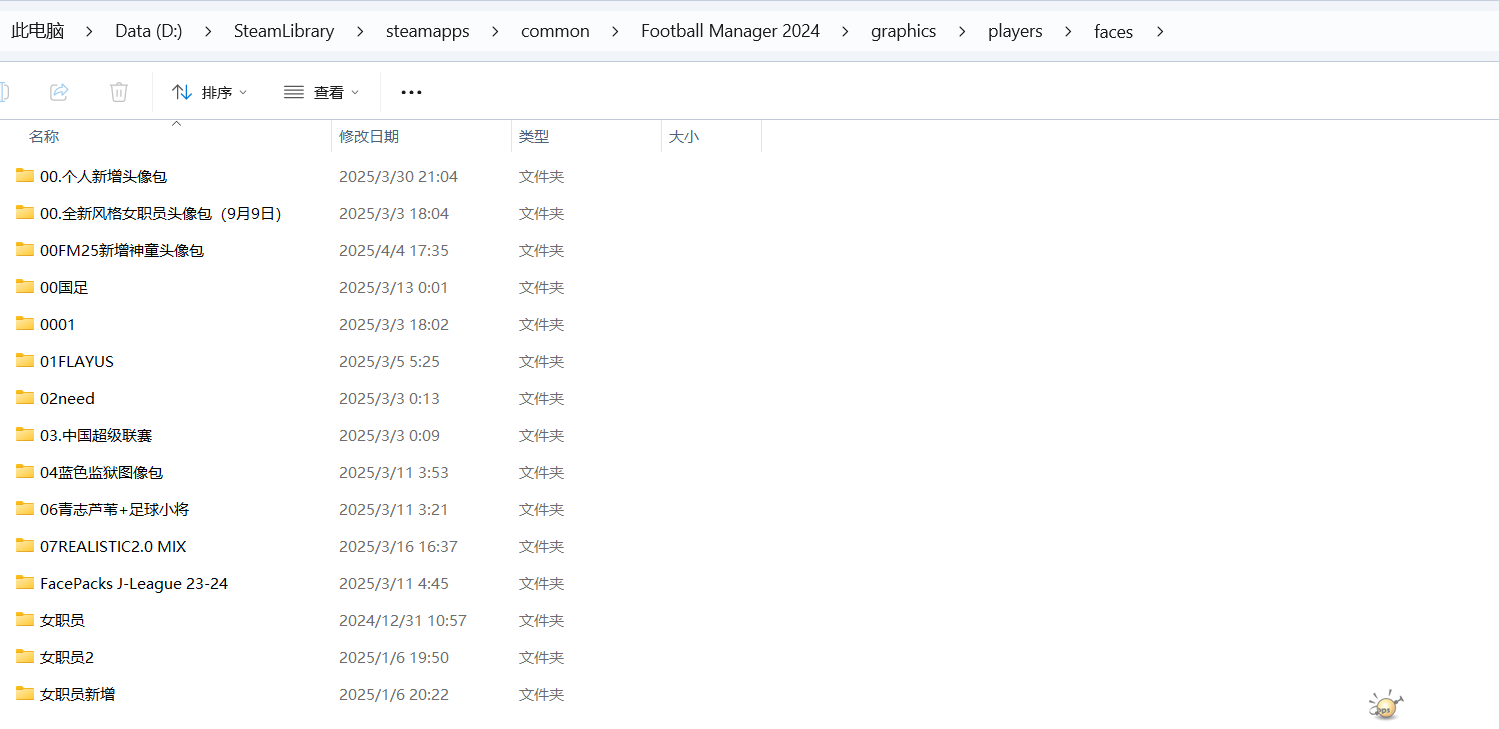Click folder icon of 0001

coord(25,324)
